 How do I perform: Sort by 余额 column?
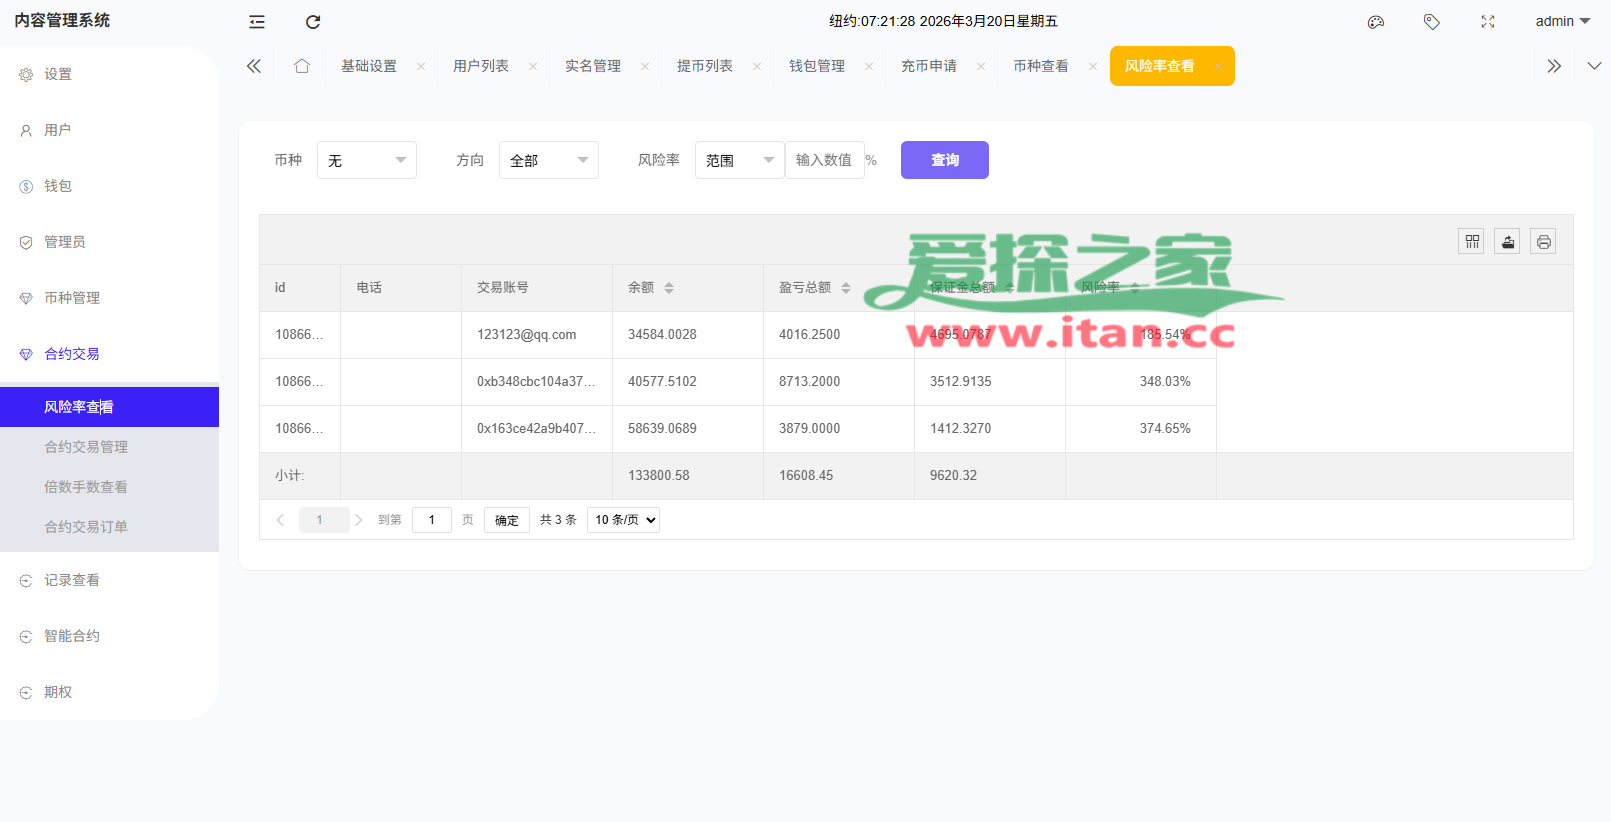pyautogui.click(x=669, y=288)
